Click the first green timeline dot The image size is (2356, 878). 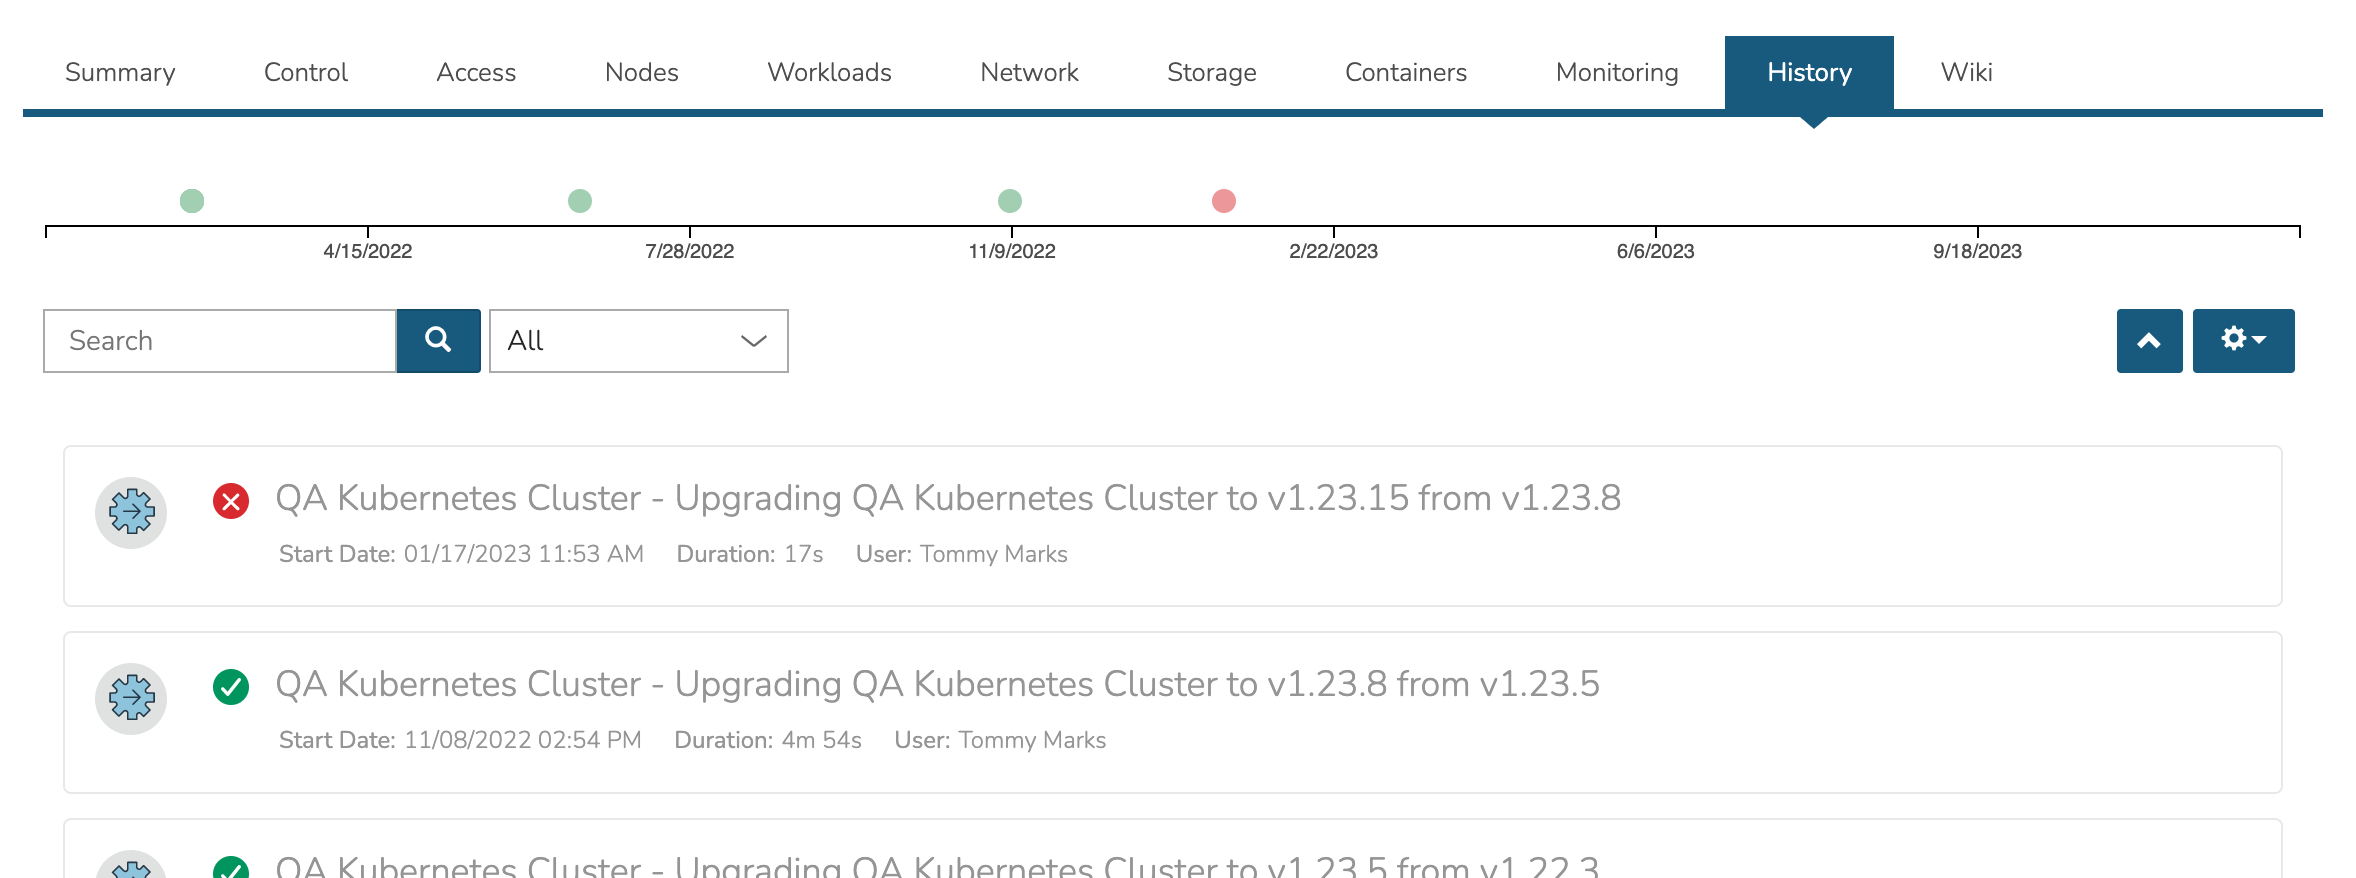(192, 201)
